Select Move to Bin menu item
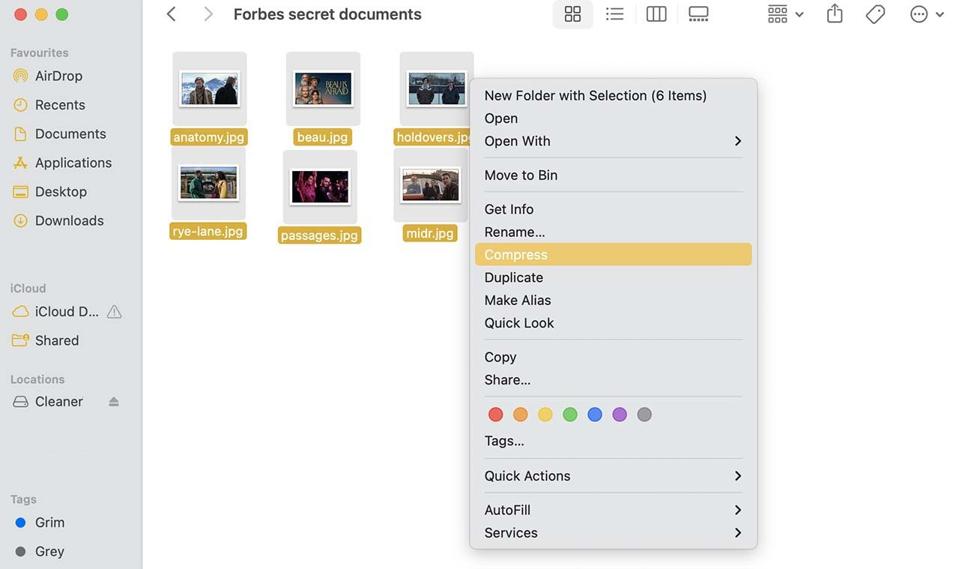The width and height of the screenshot is (959, 569). click(520, 175)
